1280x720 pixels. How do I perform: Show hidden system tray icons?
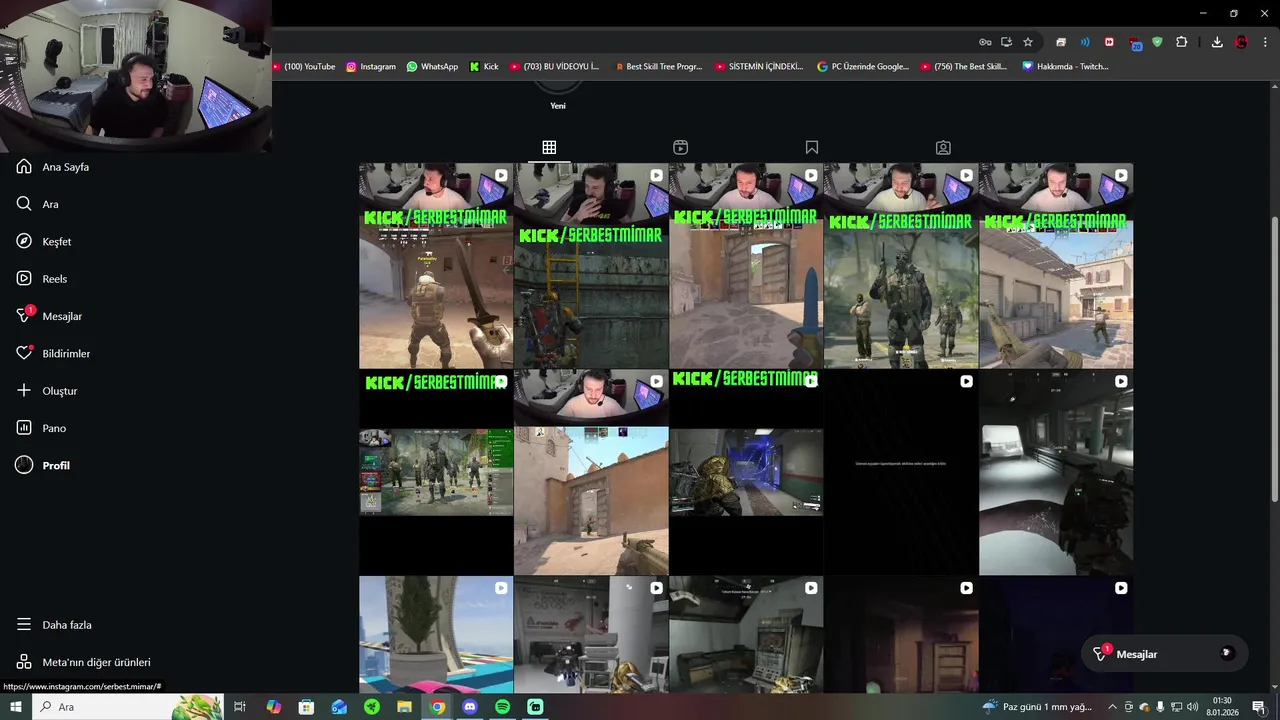pos(1112,707)
